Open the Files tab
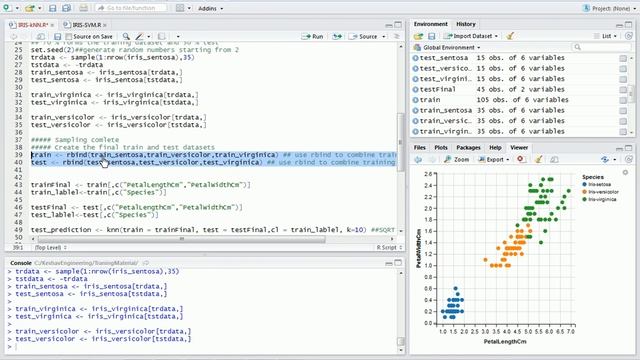The height and width of the screenshot is (360, 640). point(420,147)
